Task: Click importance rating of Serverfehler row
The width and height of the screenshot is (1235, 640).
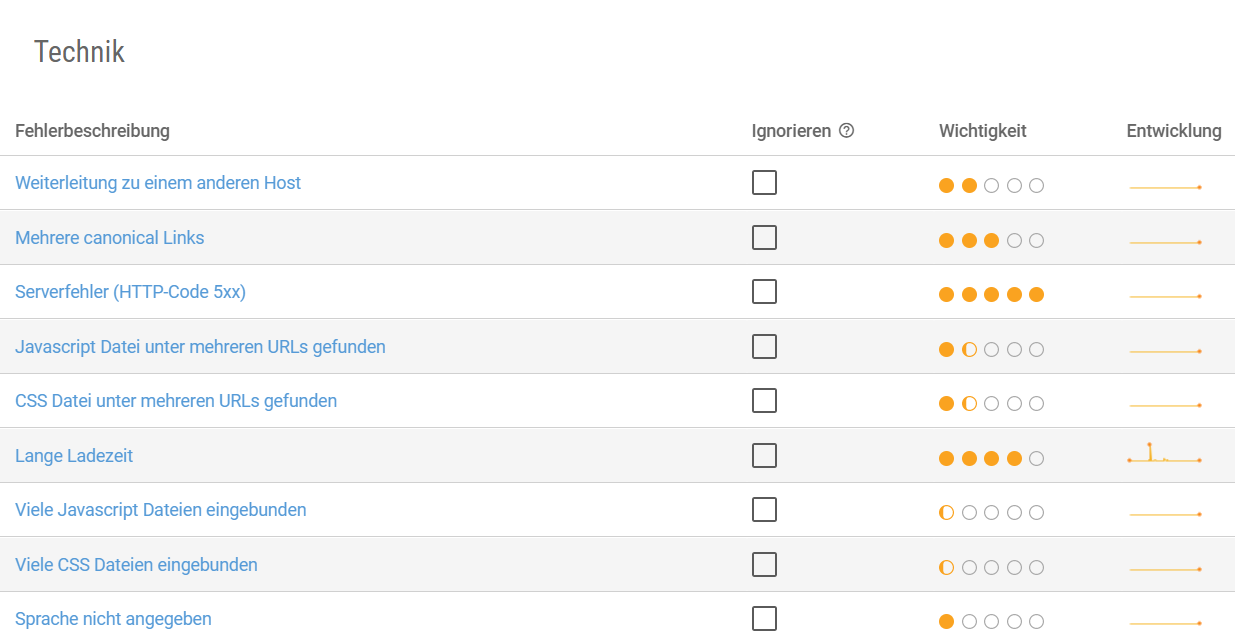Action: 991,294
